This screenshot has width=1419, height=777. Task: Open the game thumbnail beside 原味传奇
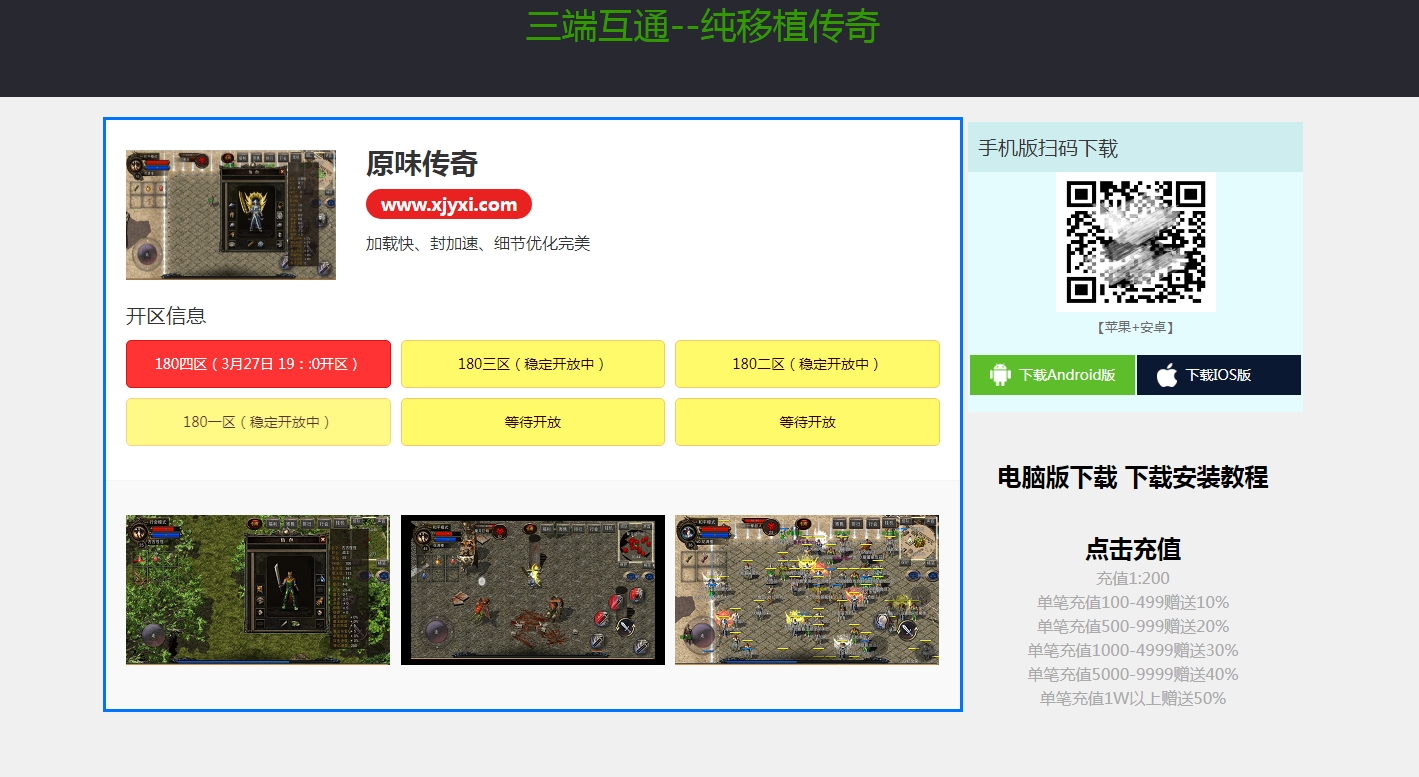(231, 215)
